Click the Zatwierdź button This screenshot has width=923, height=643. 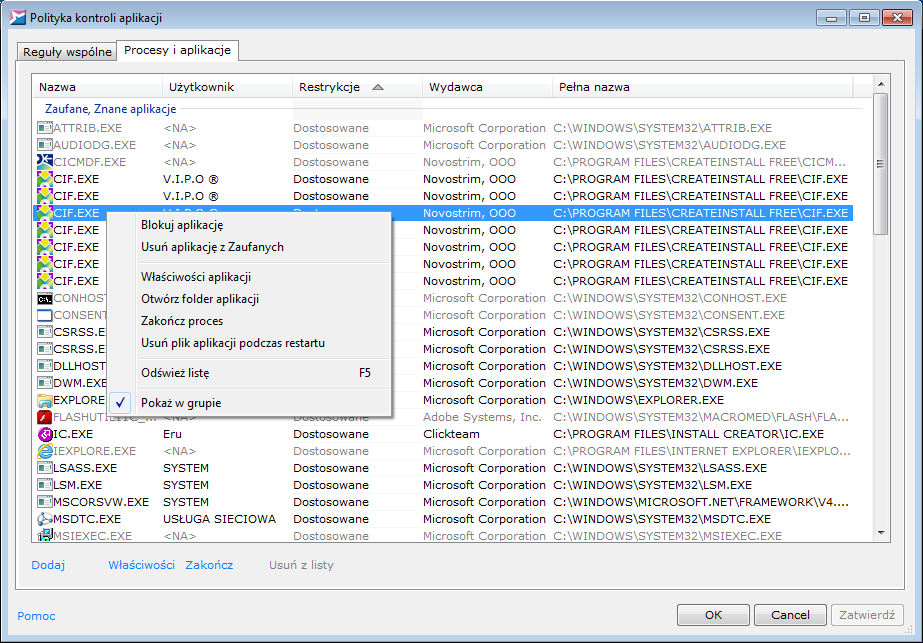867,615
